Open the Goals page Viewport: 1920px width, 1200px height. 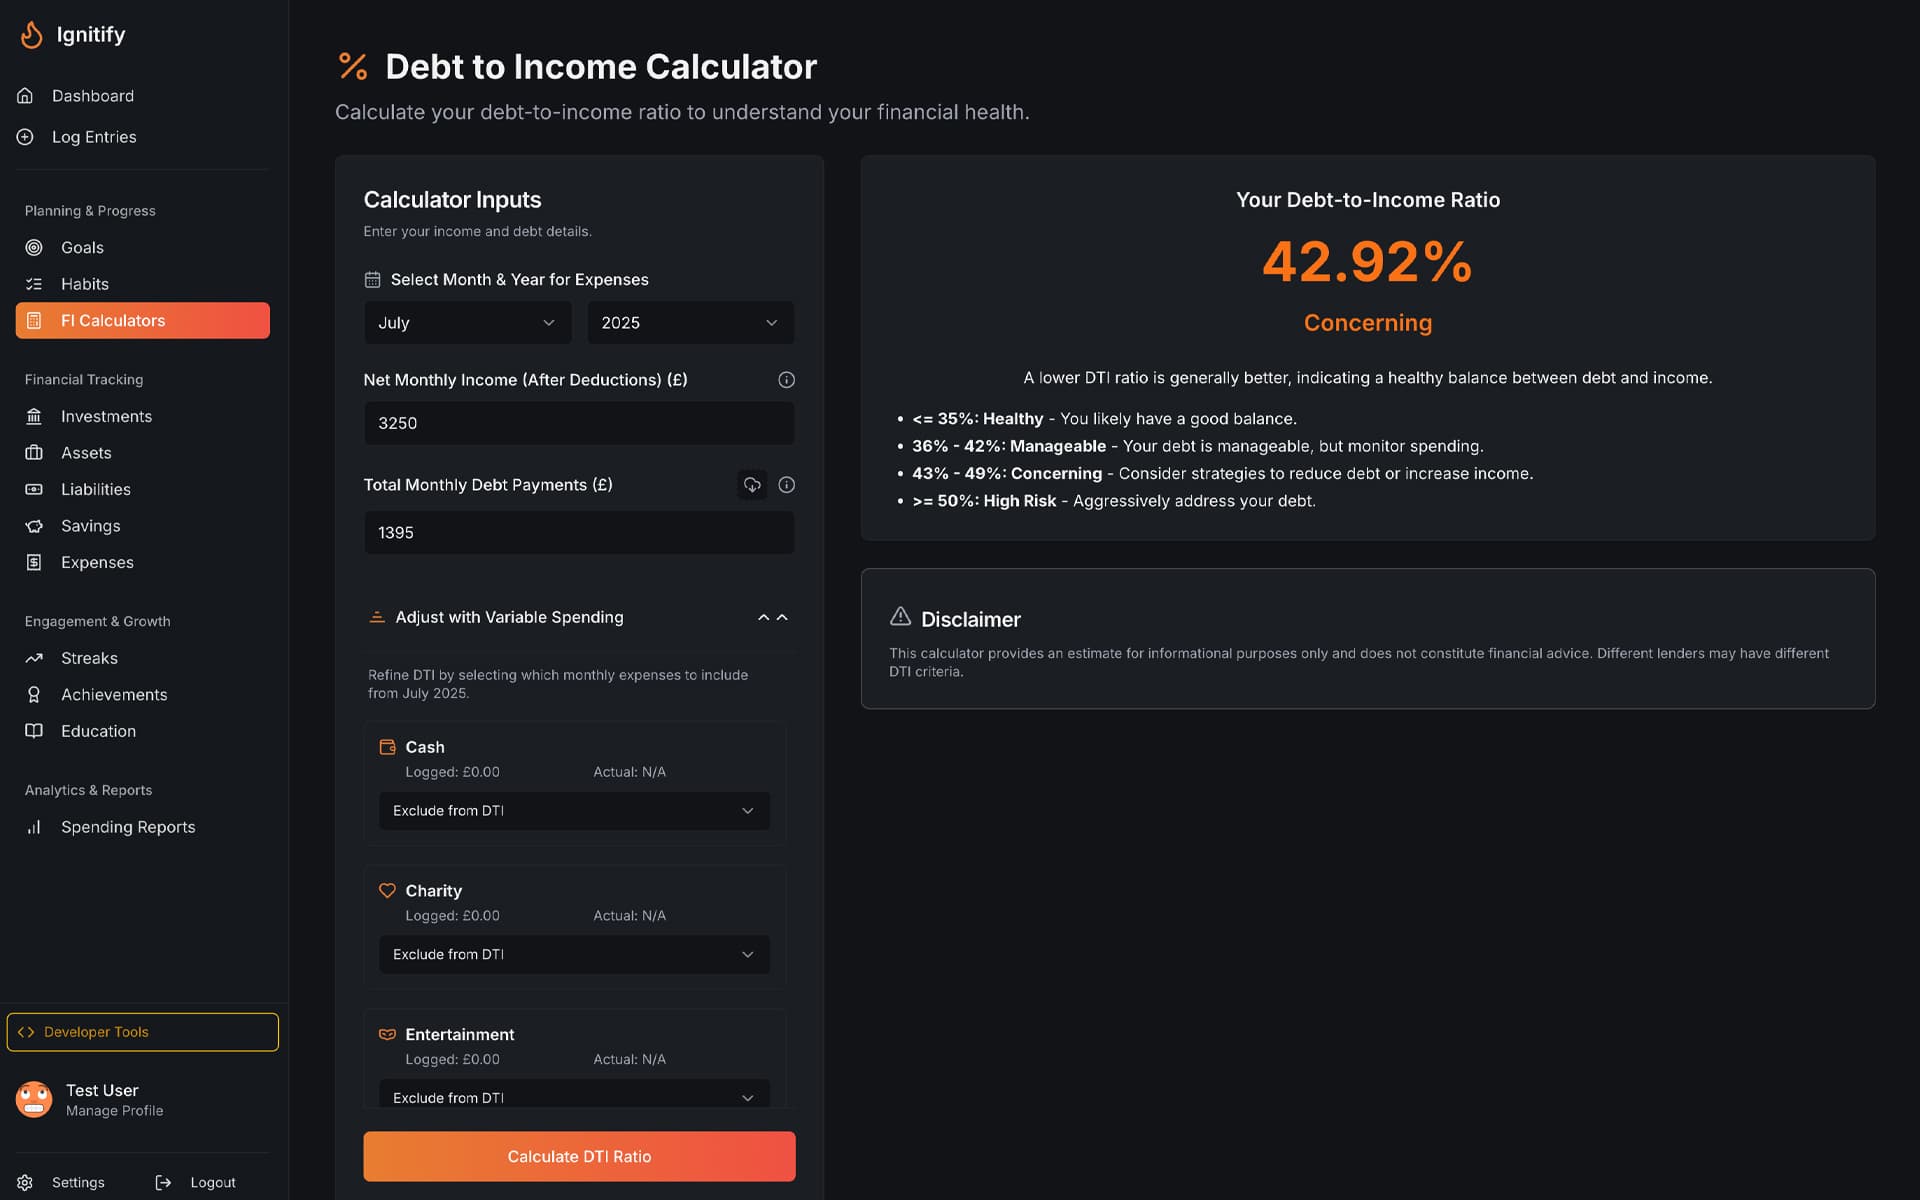(x=142, y=247)
